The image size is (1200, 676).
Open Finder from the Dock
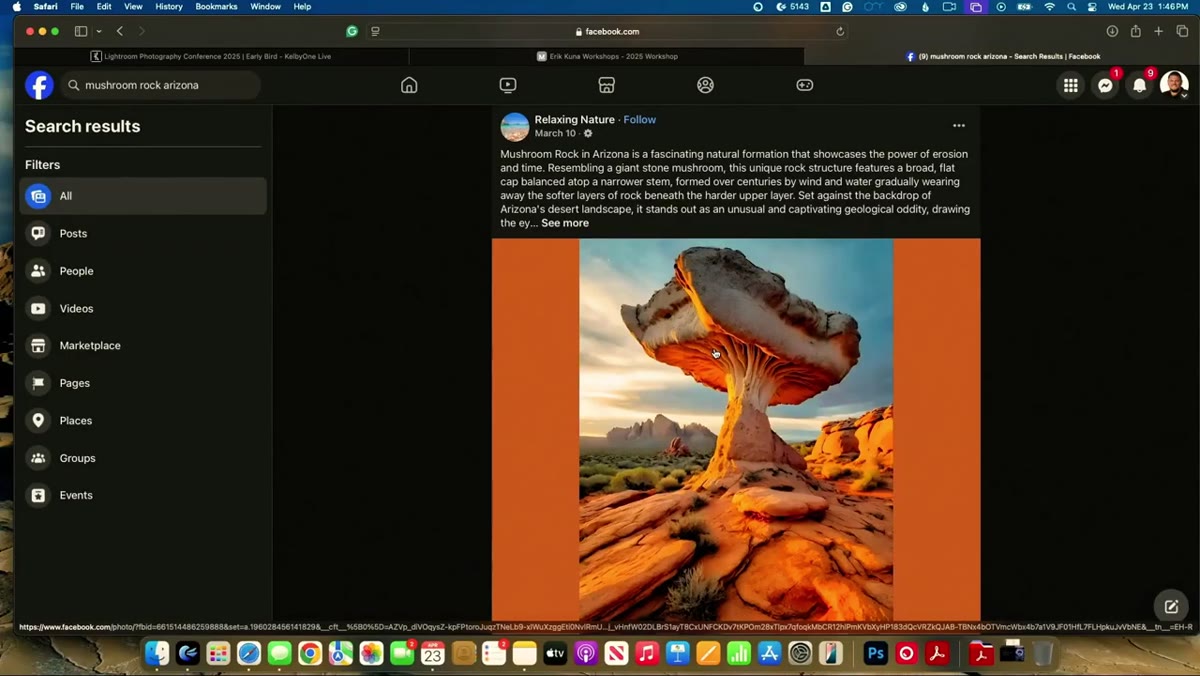[157, 653]
